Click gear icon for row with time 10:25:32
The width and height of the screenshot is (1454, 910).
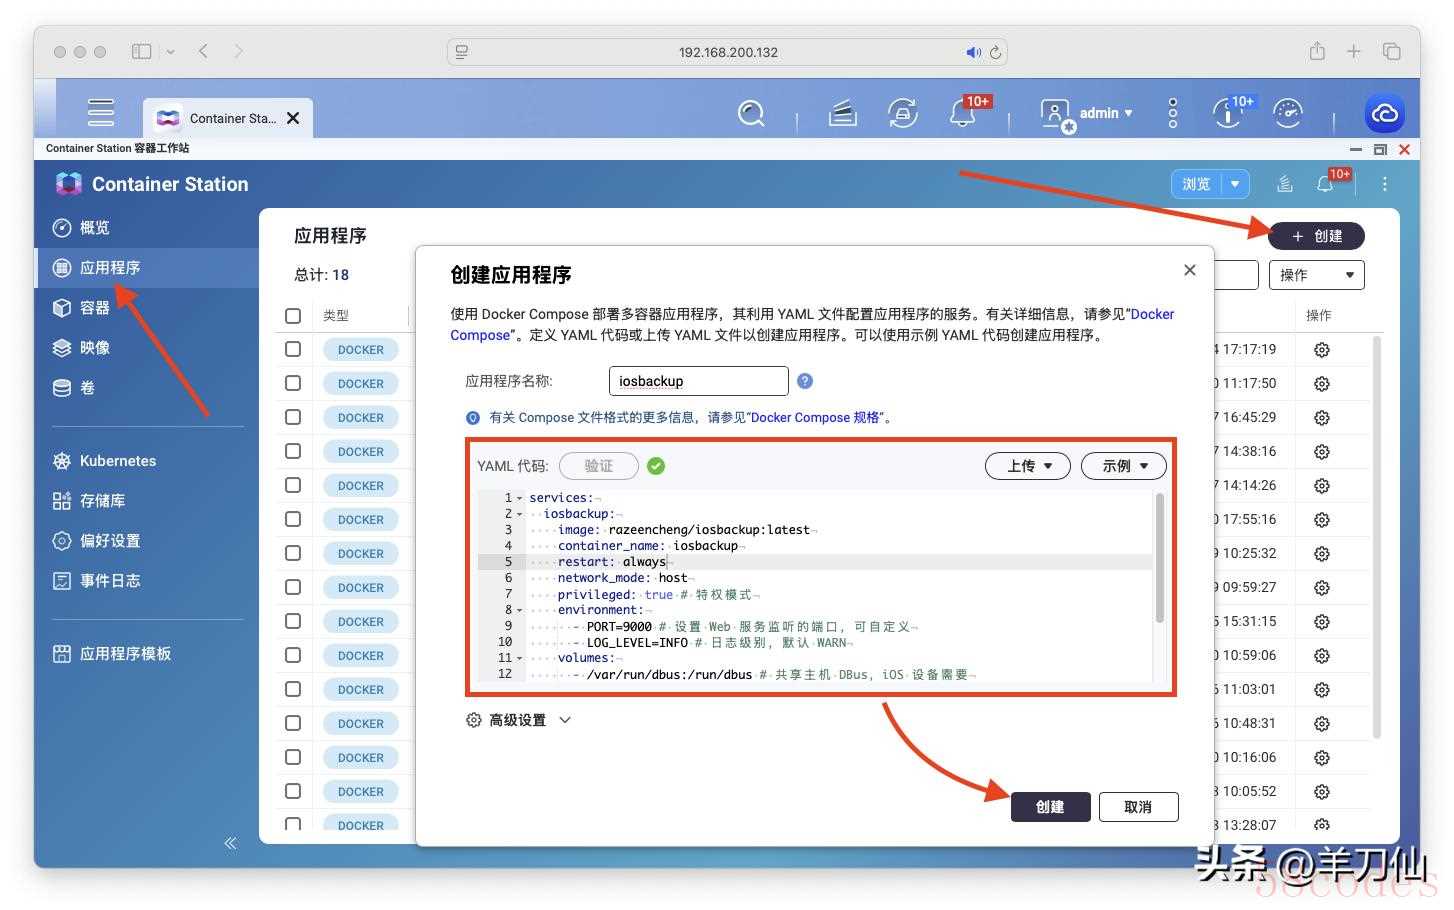tap(1322, 554)
